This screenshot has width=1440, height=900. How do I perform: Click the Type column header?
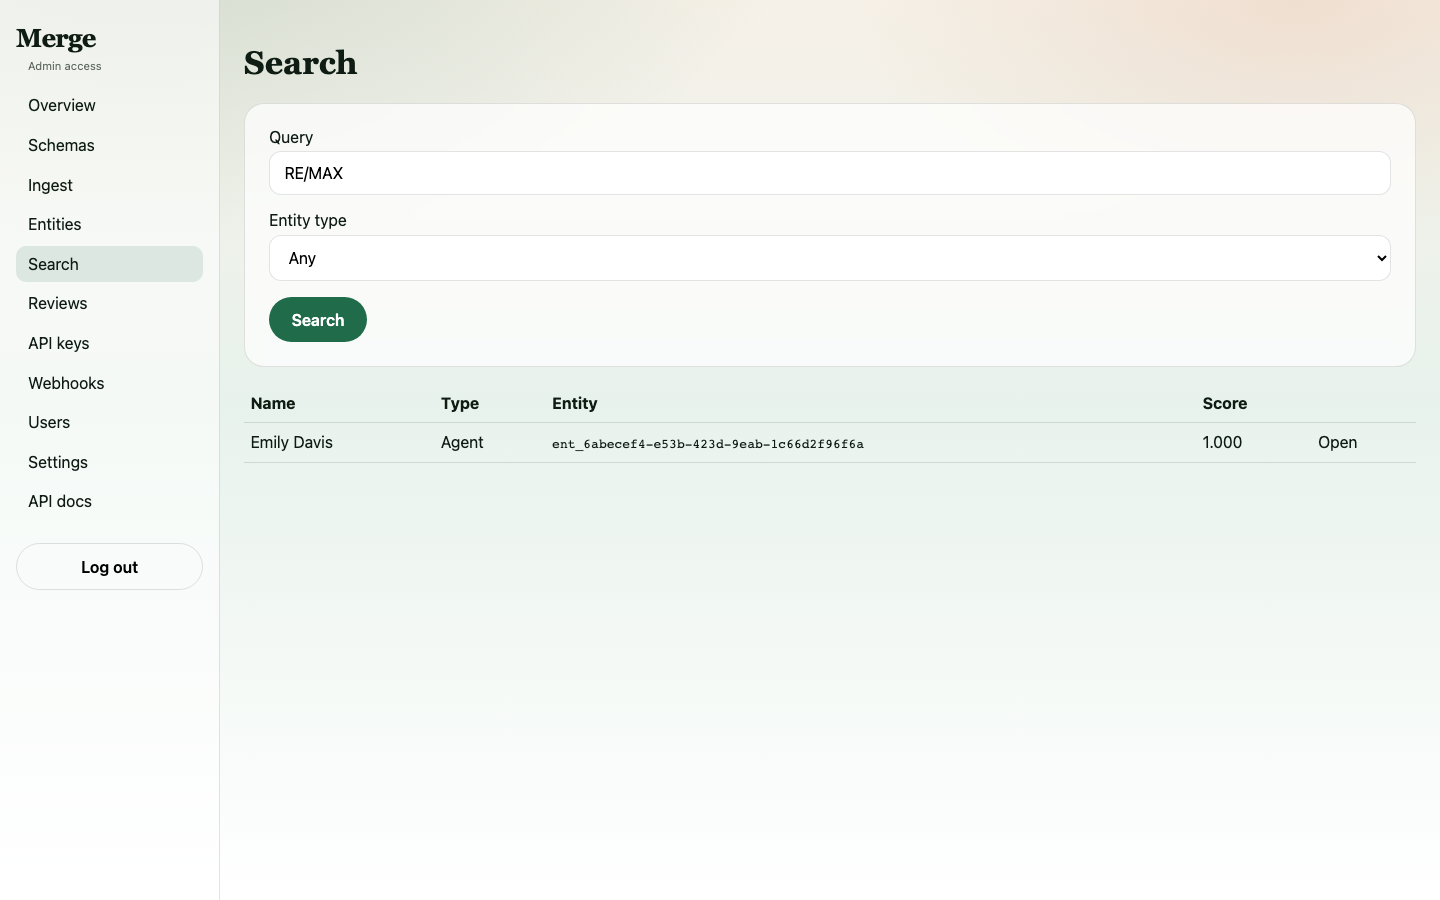pyautogui.click(x=460, y=403)
